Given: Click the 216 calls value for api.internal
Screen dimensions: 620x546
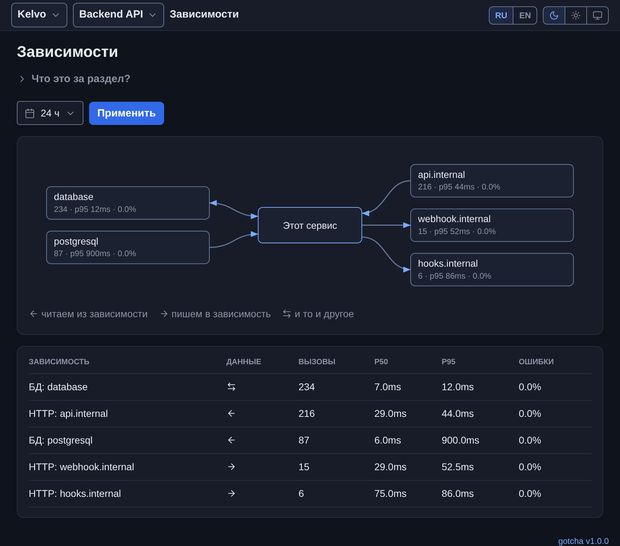Looking at the screenshot, I should (306, 414).
